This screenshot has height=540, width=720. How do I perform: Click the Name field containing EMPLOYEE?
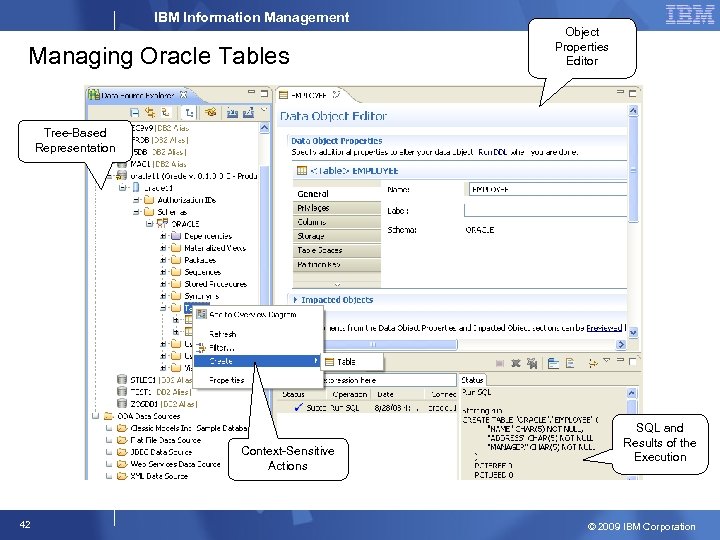548,189
